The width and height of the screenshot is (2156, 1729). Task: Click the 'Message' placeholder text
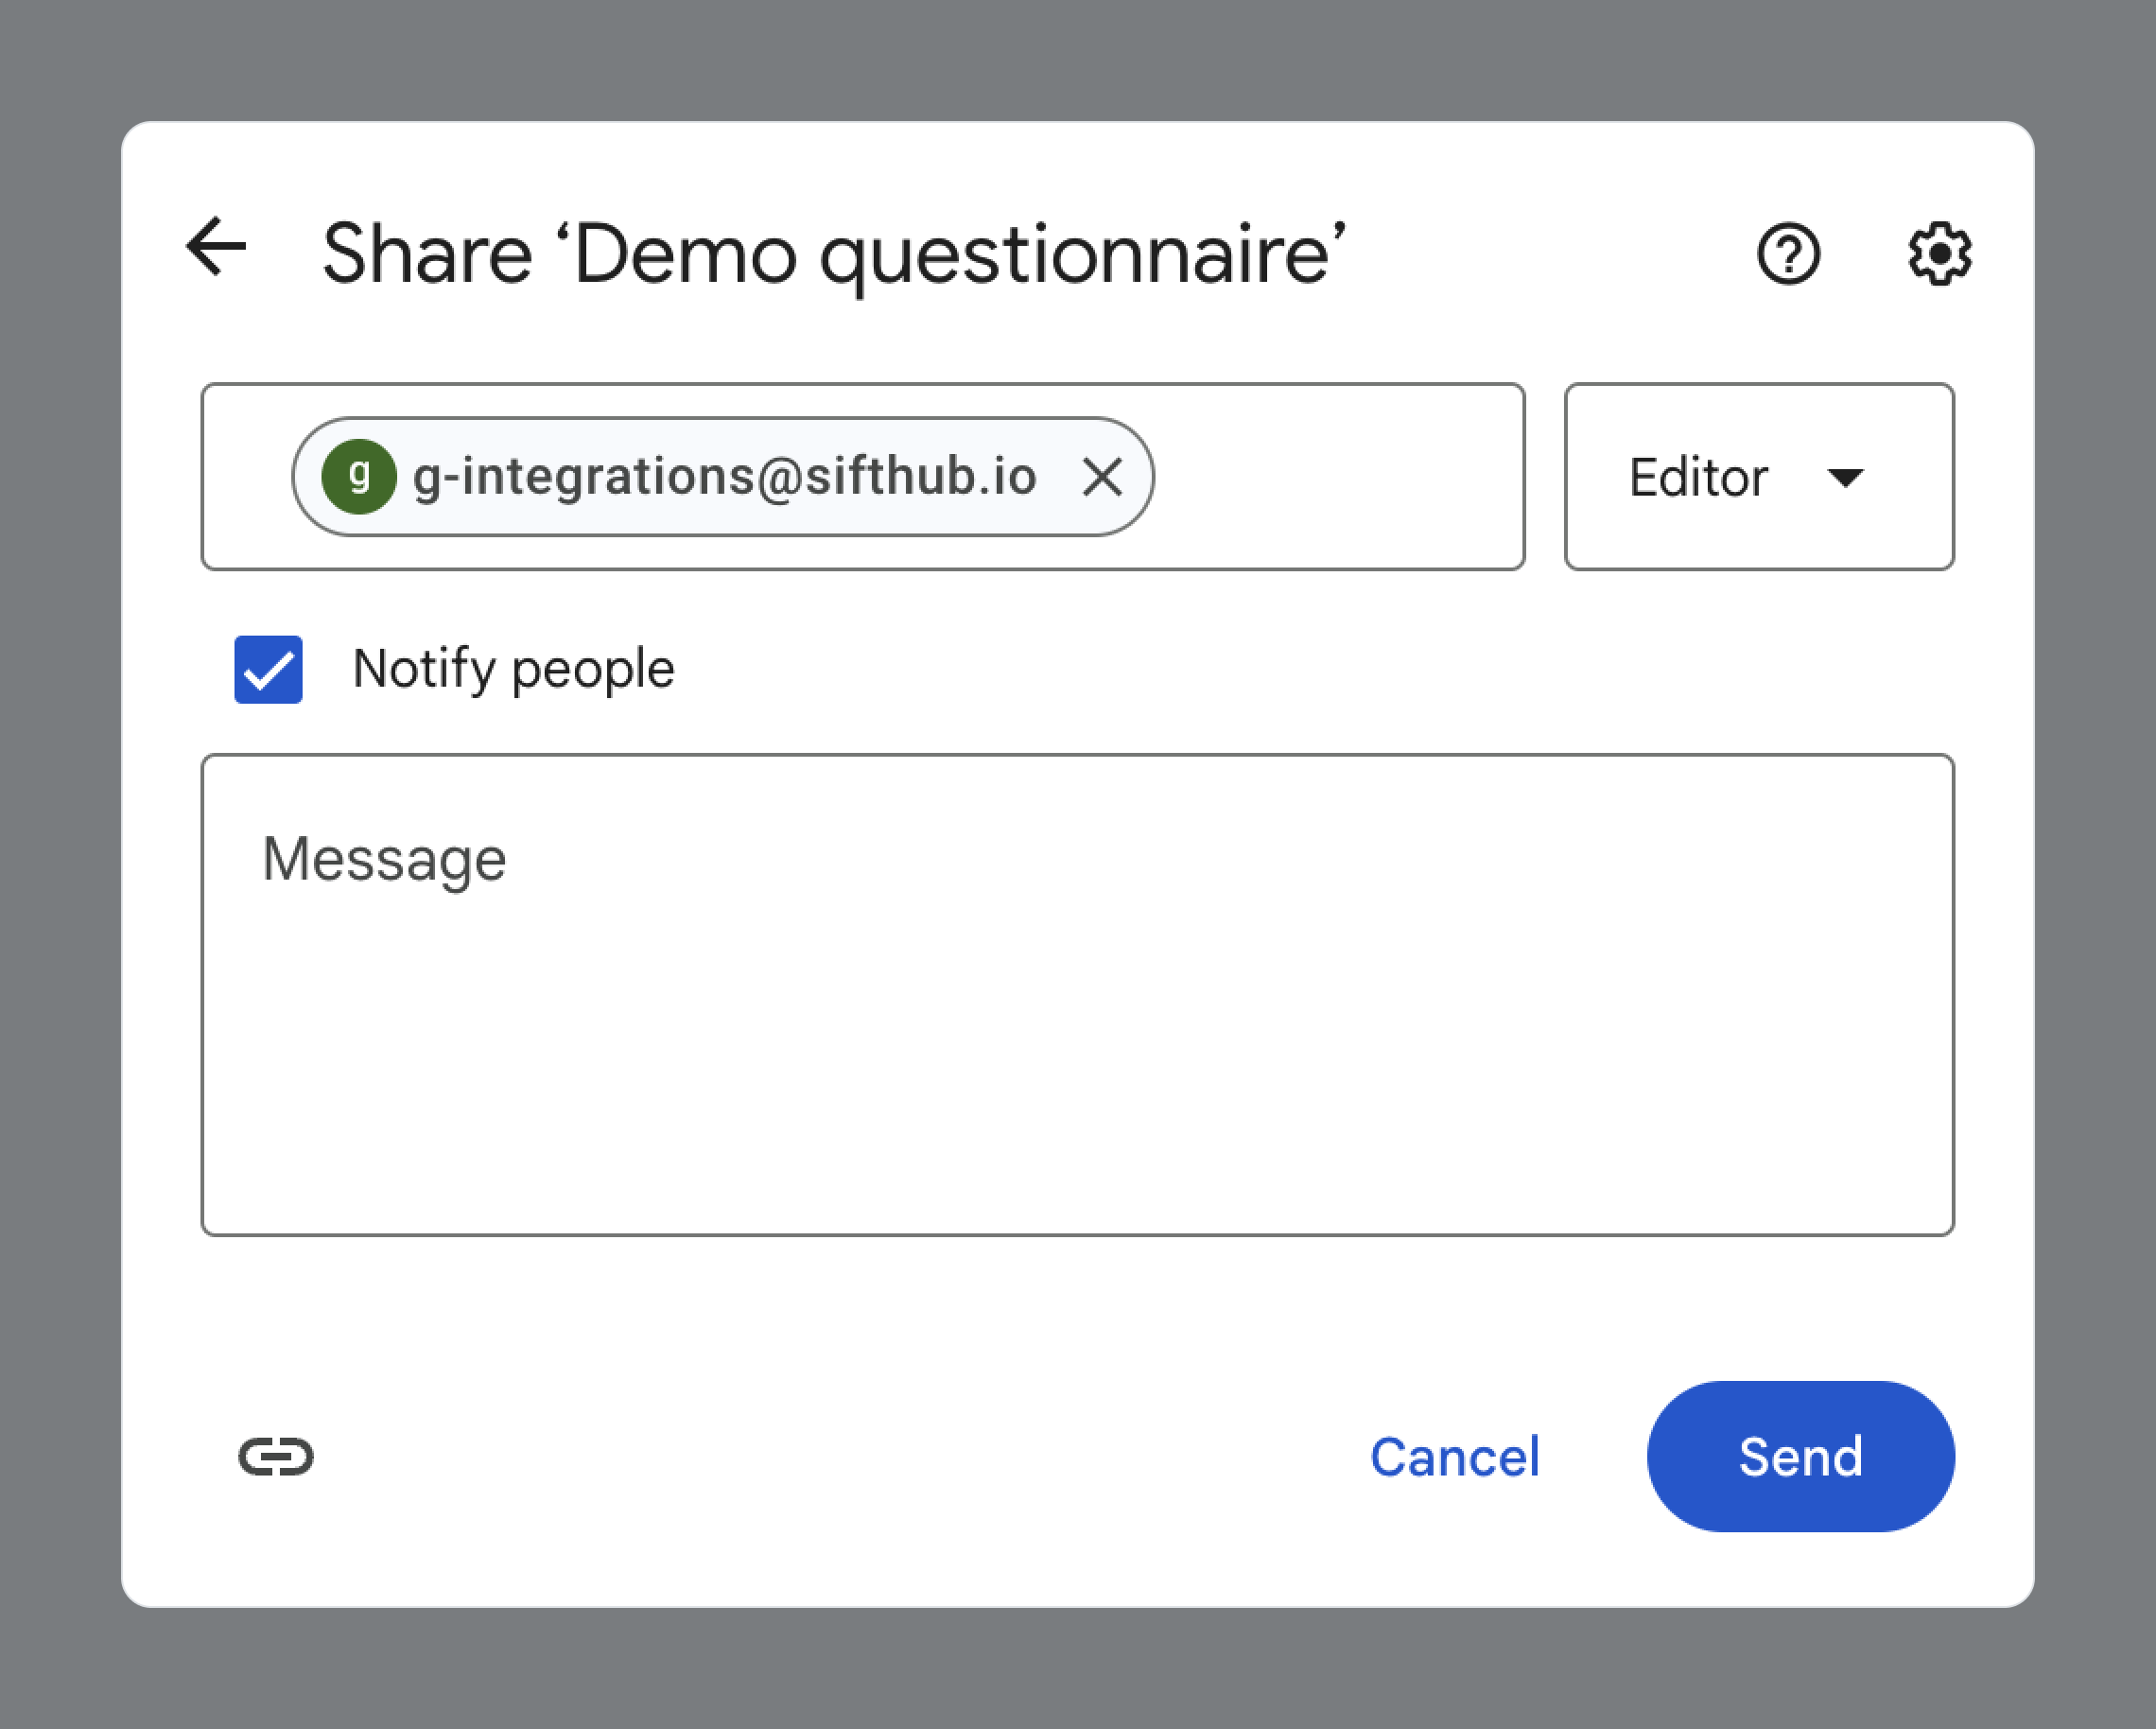pyautogui.click(x=384, y=860)
